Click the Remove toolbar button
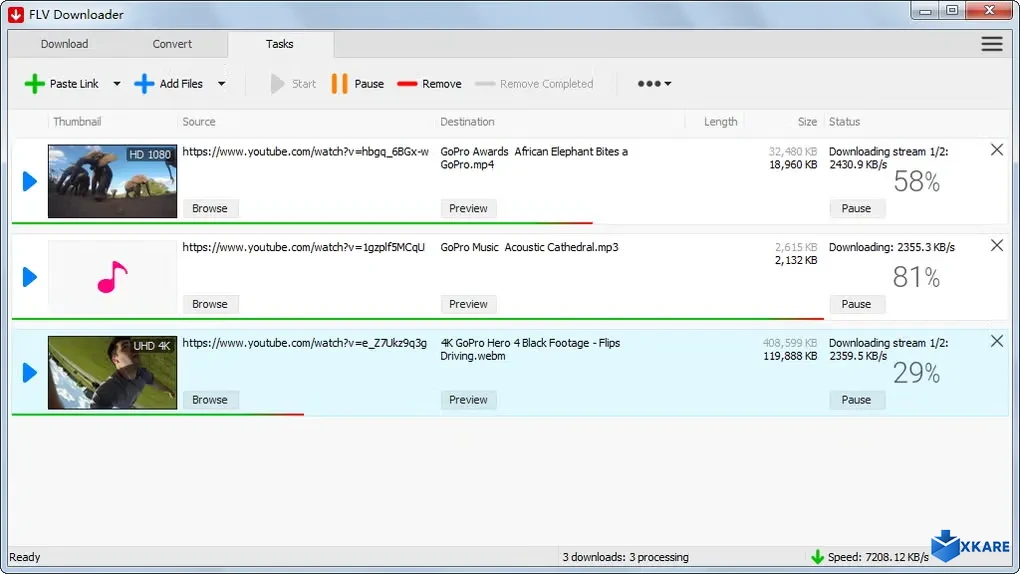Screen dimensions: 1020x574 [429, 83]
